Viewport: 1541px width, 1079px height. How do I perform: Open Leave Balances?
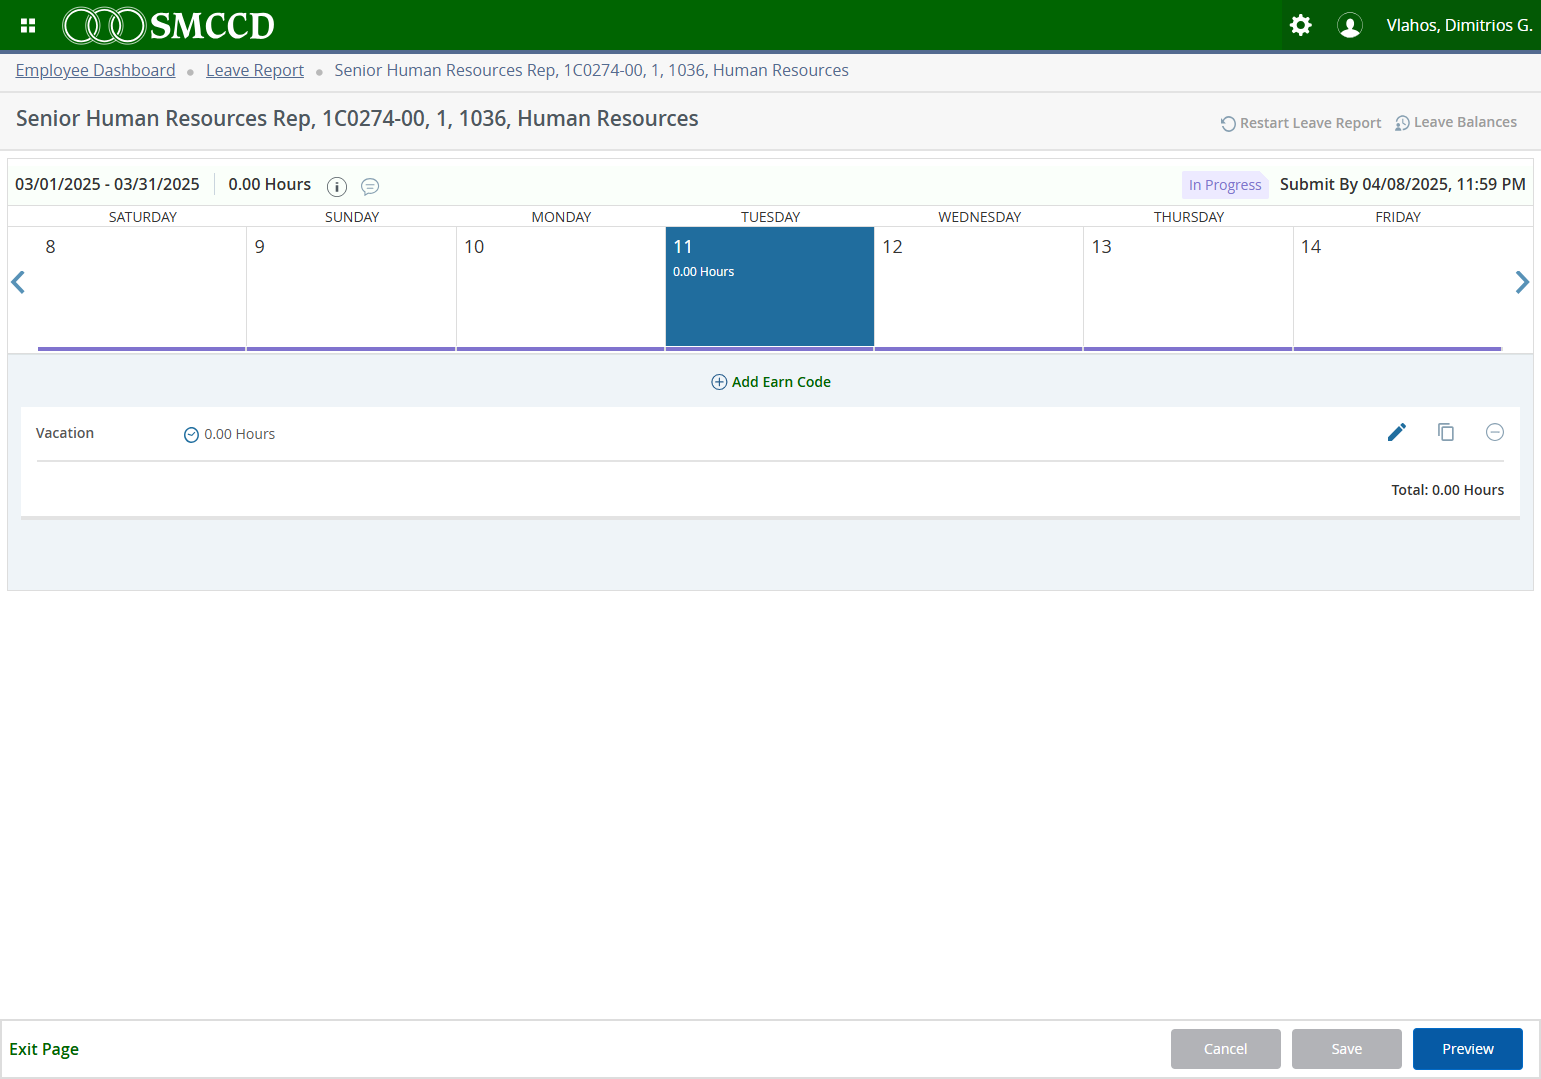[x=1456, y=122]
